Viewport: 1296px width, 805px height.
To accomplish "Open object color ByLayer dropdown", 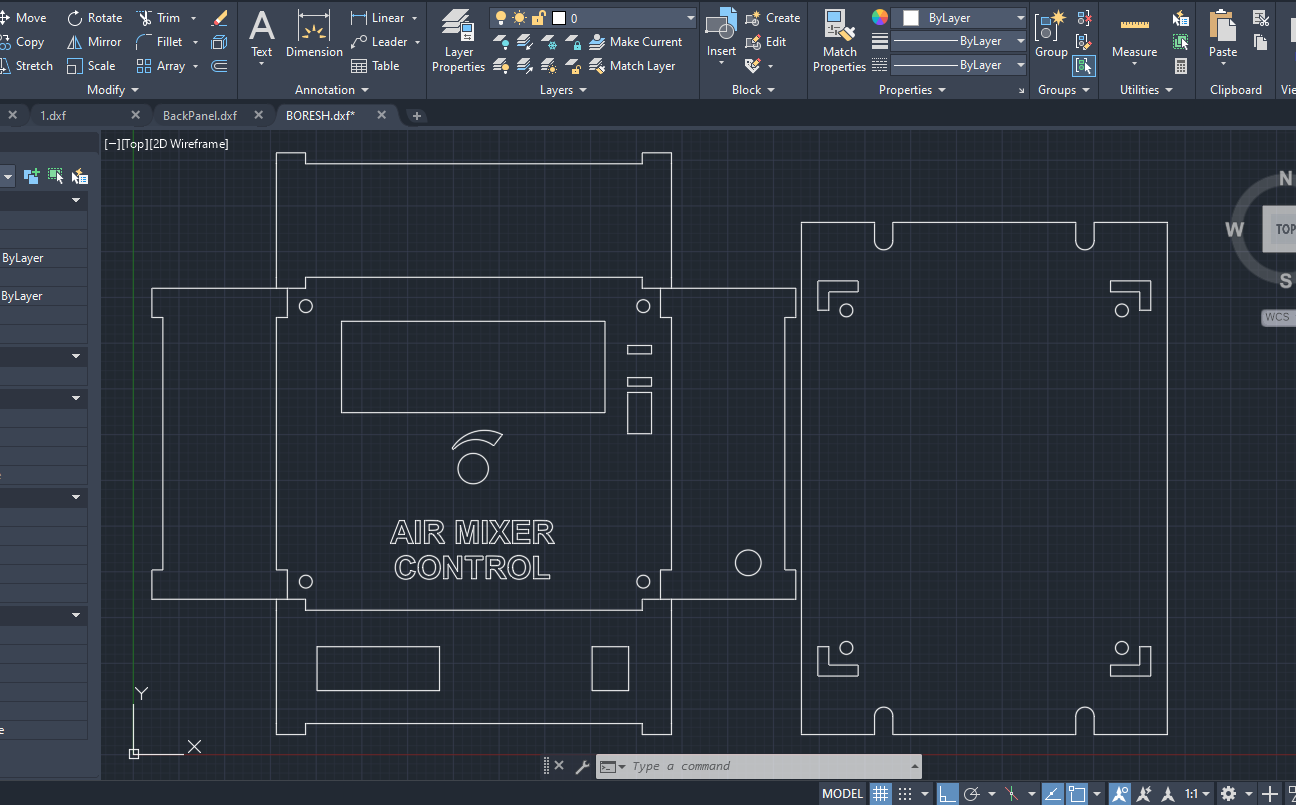I will click(x=960, y=18).
